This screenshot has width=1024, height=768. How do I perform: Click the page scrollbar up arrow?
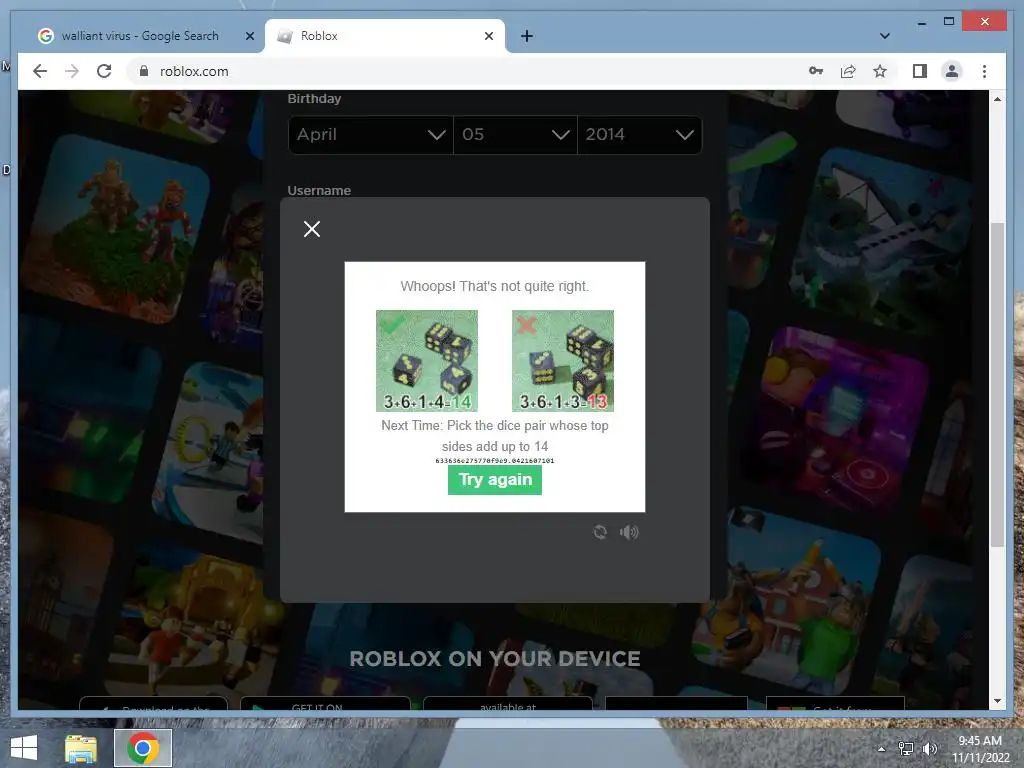[x=997, y=99]
